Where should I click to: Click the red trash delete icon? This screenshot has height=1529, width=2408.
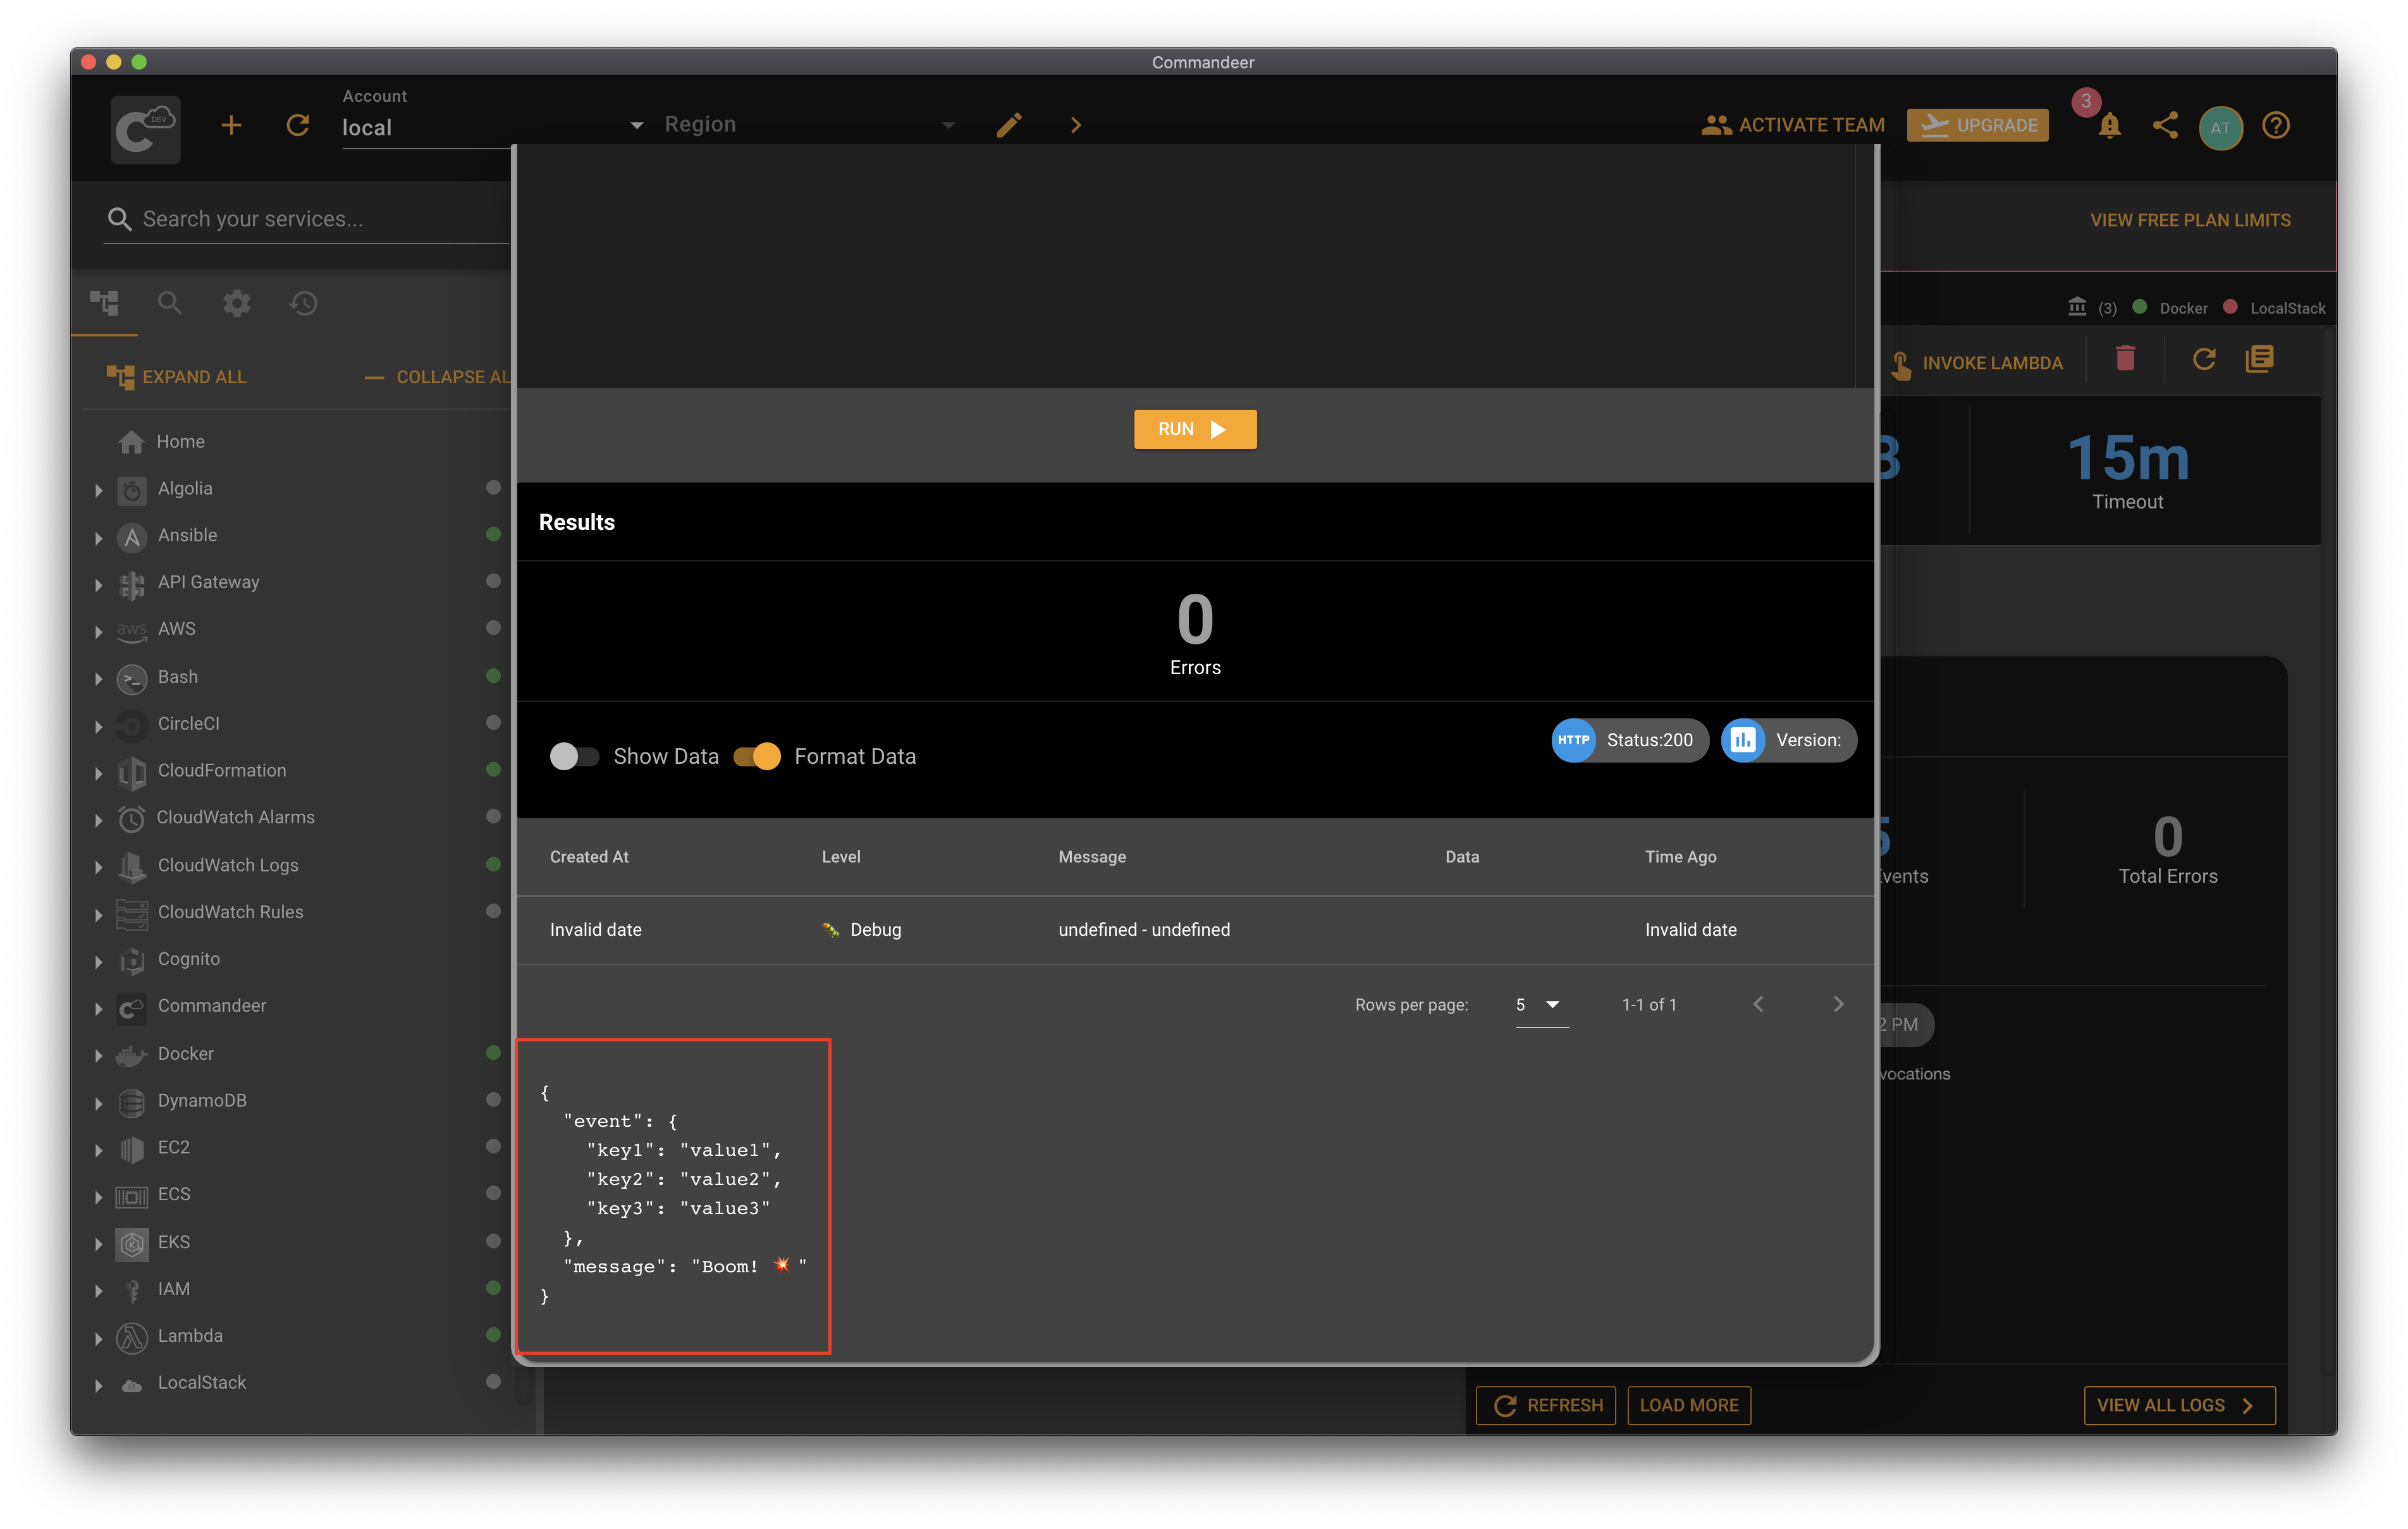coord(2125,358)
